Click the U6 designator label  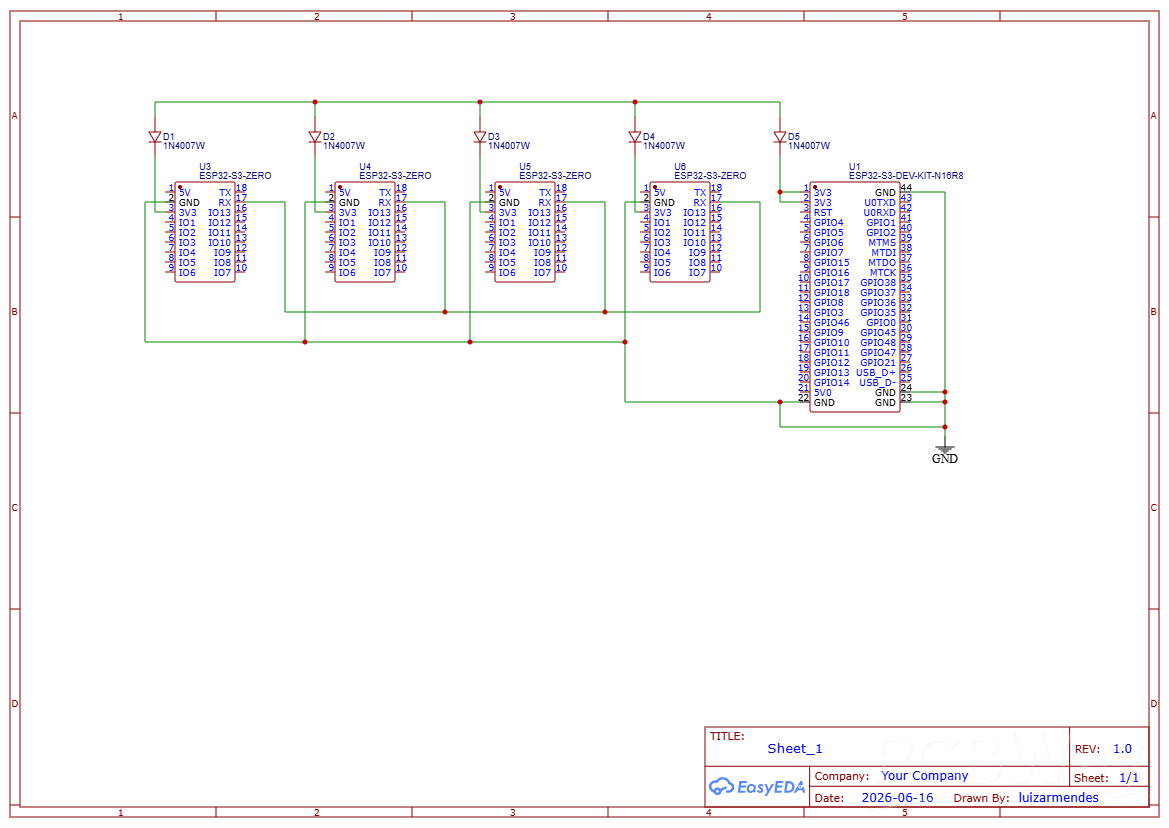pyautogui.click(x=680, y=167)
